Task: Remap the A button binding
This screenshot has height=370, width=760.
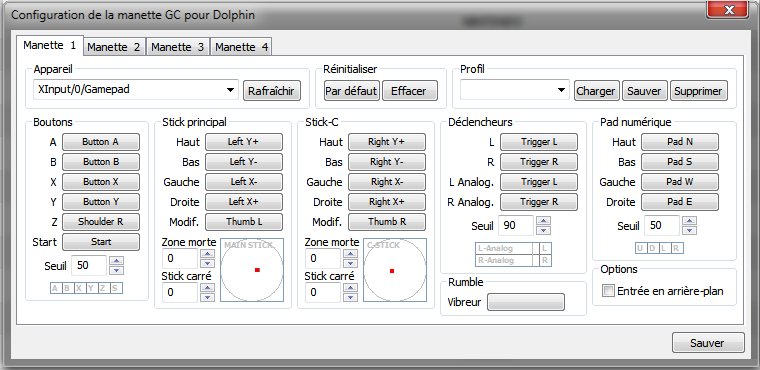Action: [x=101, y=142]
